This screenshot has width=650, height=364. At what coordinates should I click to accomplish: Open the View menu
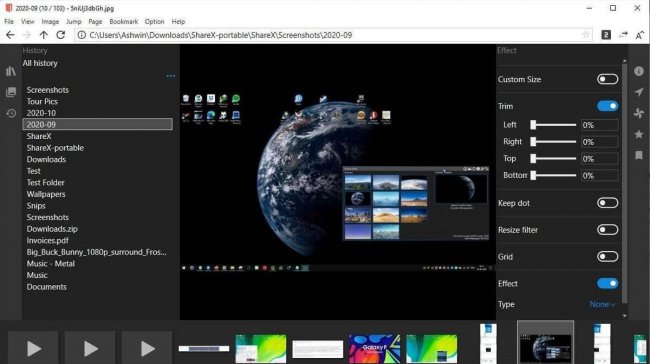(x=28, y=22)
